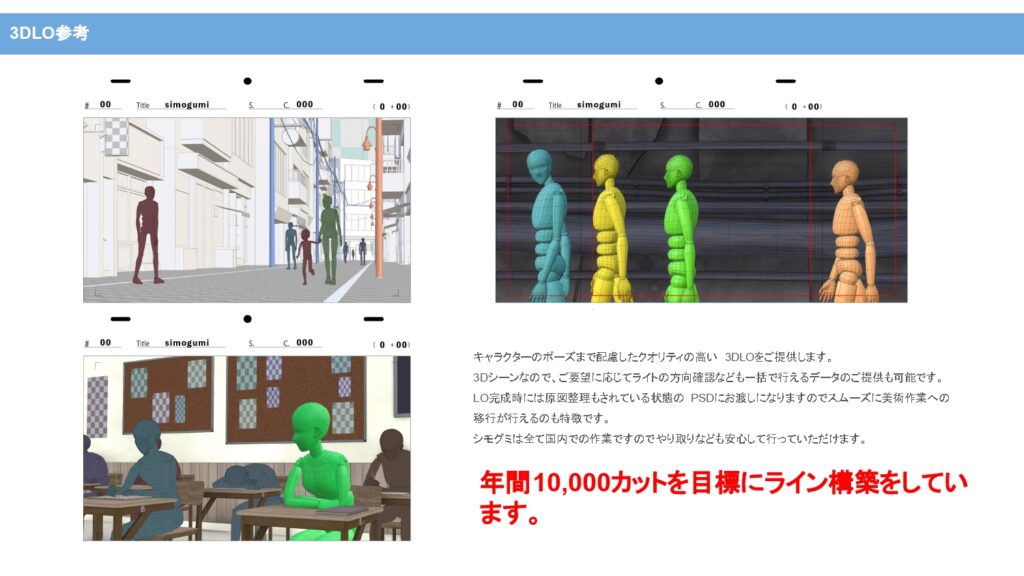The image size is (1024, 576).
Task: Open the classroom scene layout image
Action: tap(246, 448)
